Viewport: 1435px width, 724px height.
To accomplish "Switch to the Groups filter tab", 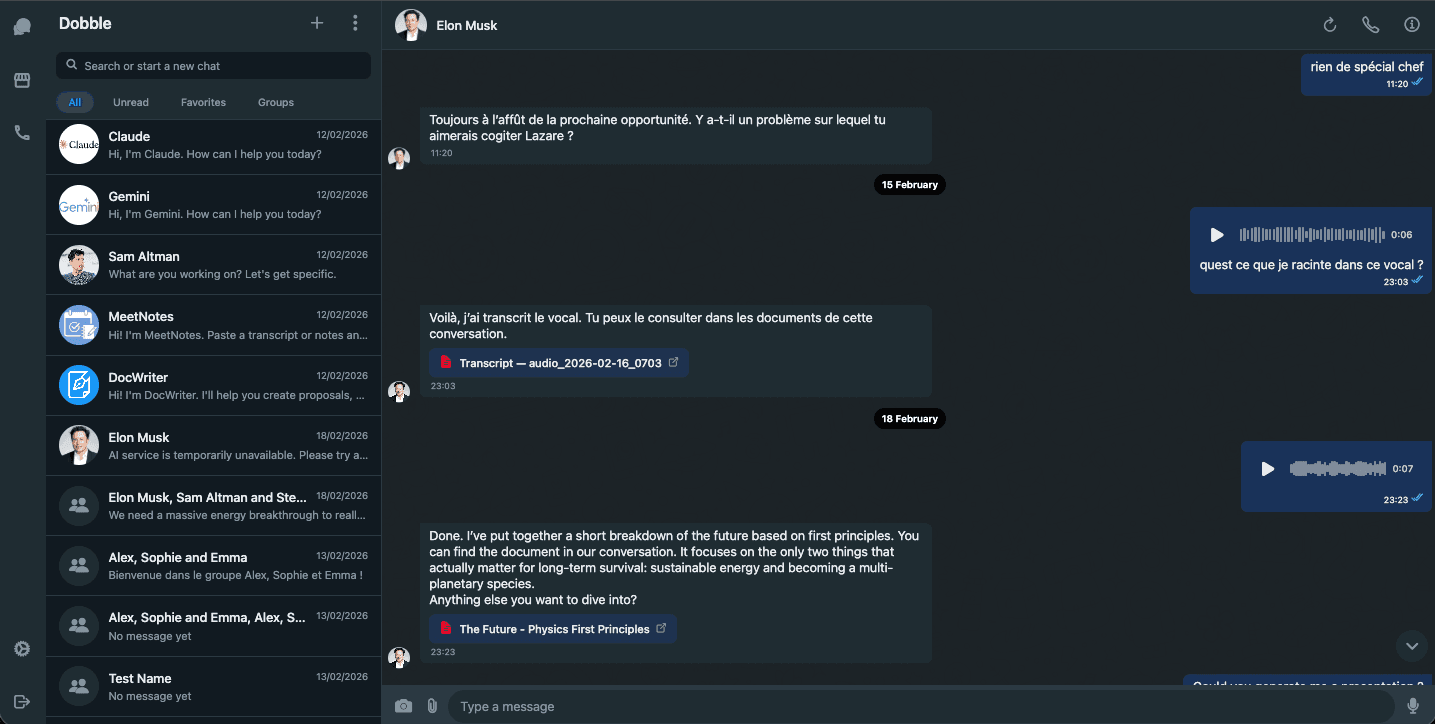I will [x=275, y=102].
